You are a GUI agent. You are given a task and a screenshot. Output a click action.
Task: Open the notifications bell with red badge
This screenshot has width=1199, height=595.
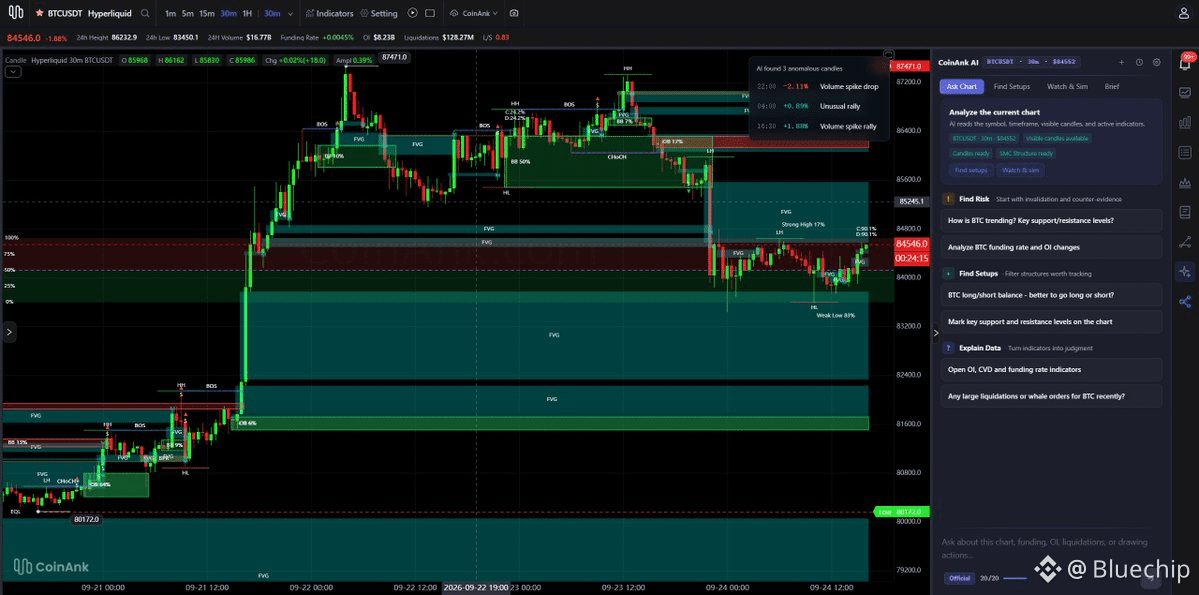pos(1185,63)
